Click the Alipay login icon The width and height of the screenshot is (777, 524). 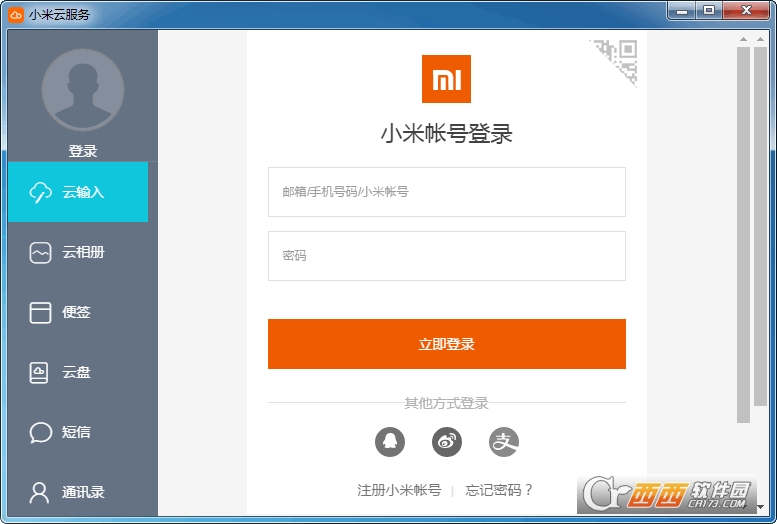504,441
